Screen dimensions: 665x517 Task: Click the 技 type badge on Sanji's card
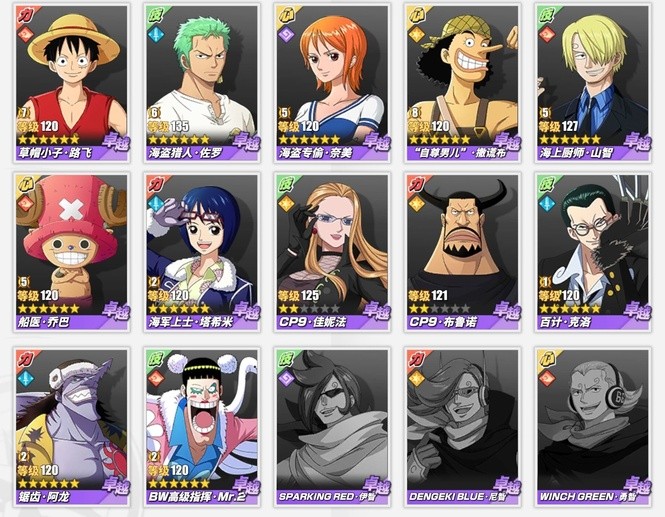[x=546, y=15]
